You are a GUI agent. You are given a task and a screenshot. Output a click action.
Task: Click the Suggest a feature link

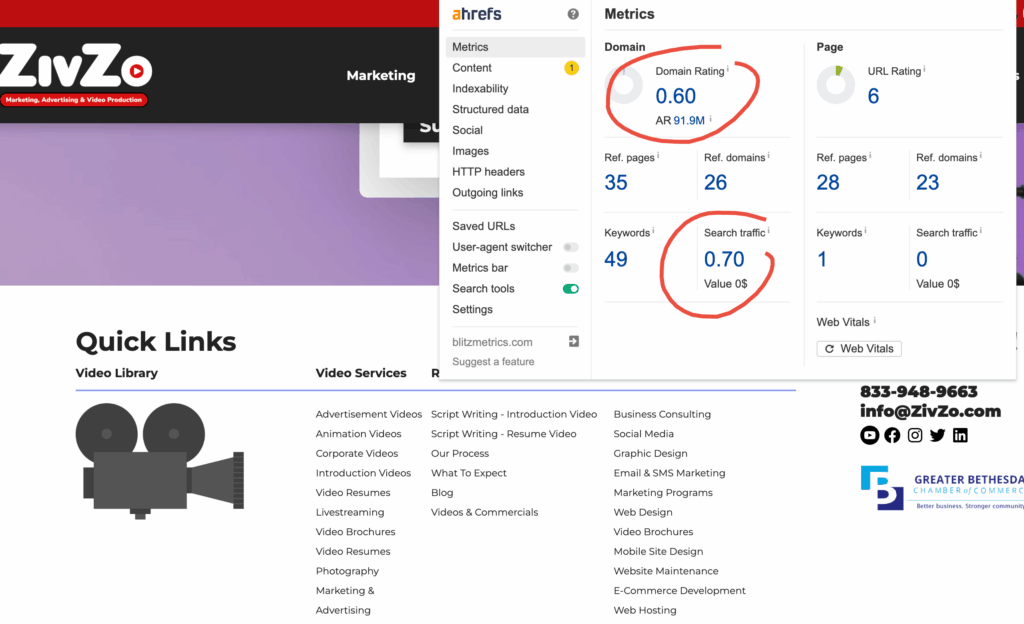(493, 362)
